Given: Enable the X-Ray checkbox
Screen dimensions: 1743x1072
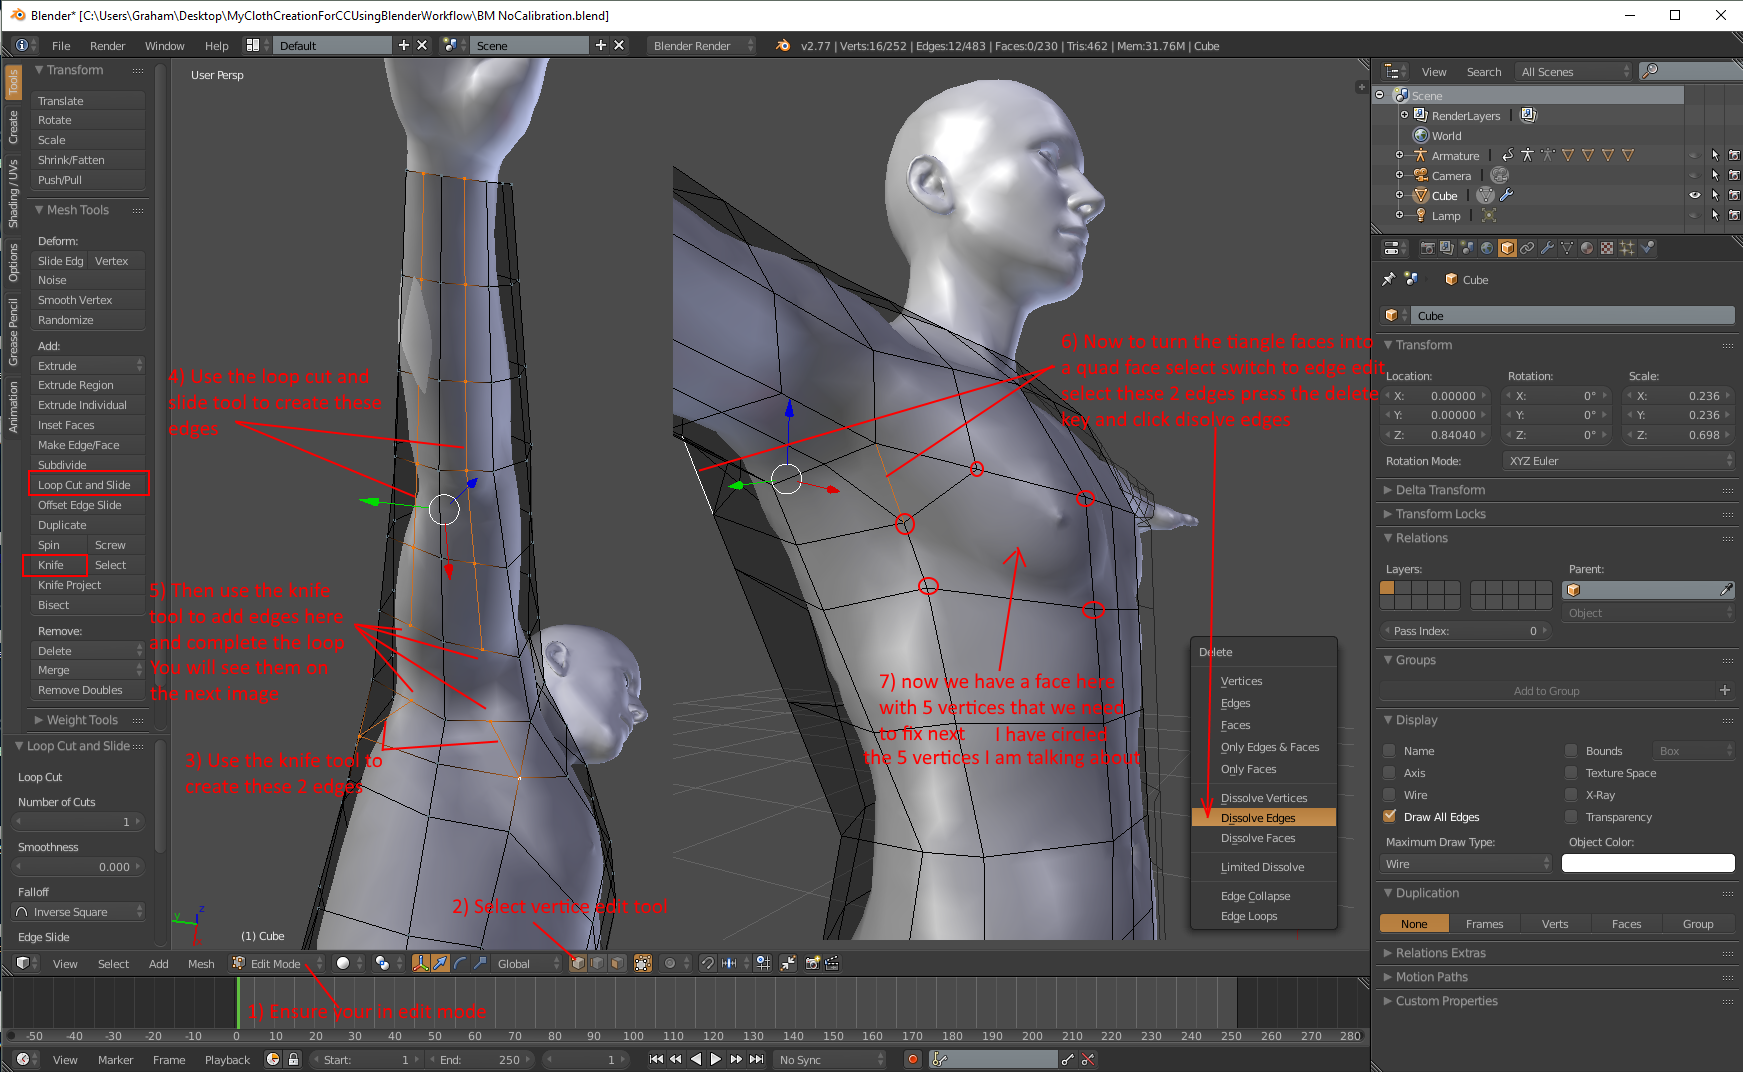Looking at the screenshot, I should [x=1571, y=794].
